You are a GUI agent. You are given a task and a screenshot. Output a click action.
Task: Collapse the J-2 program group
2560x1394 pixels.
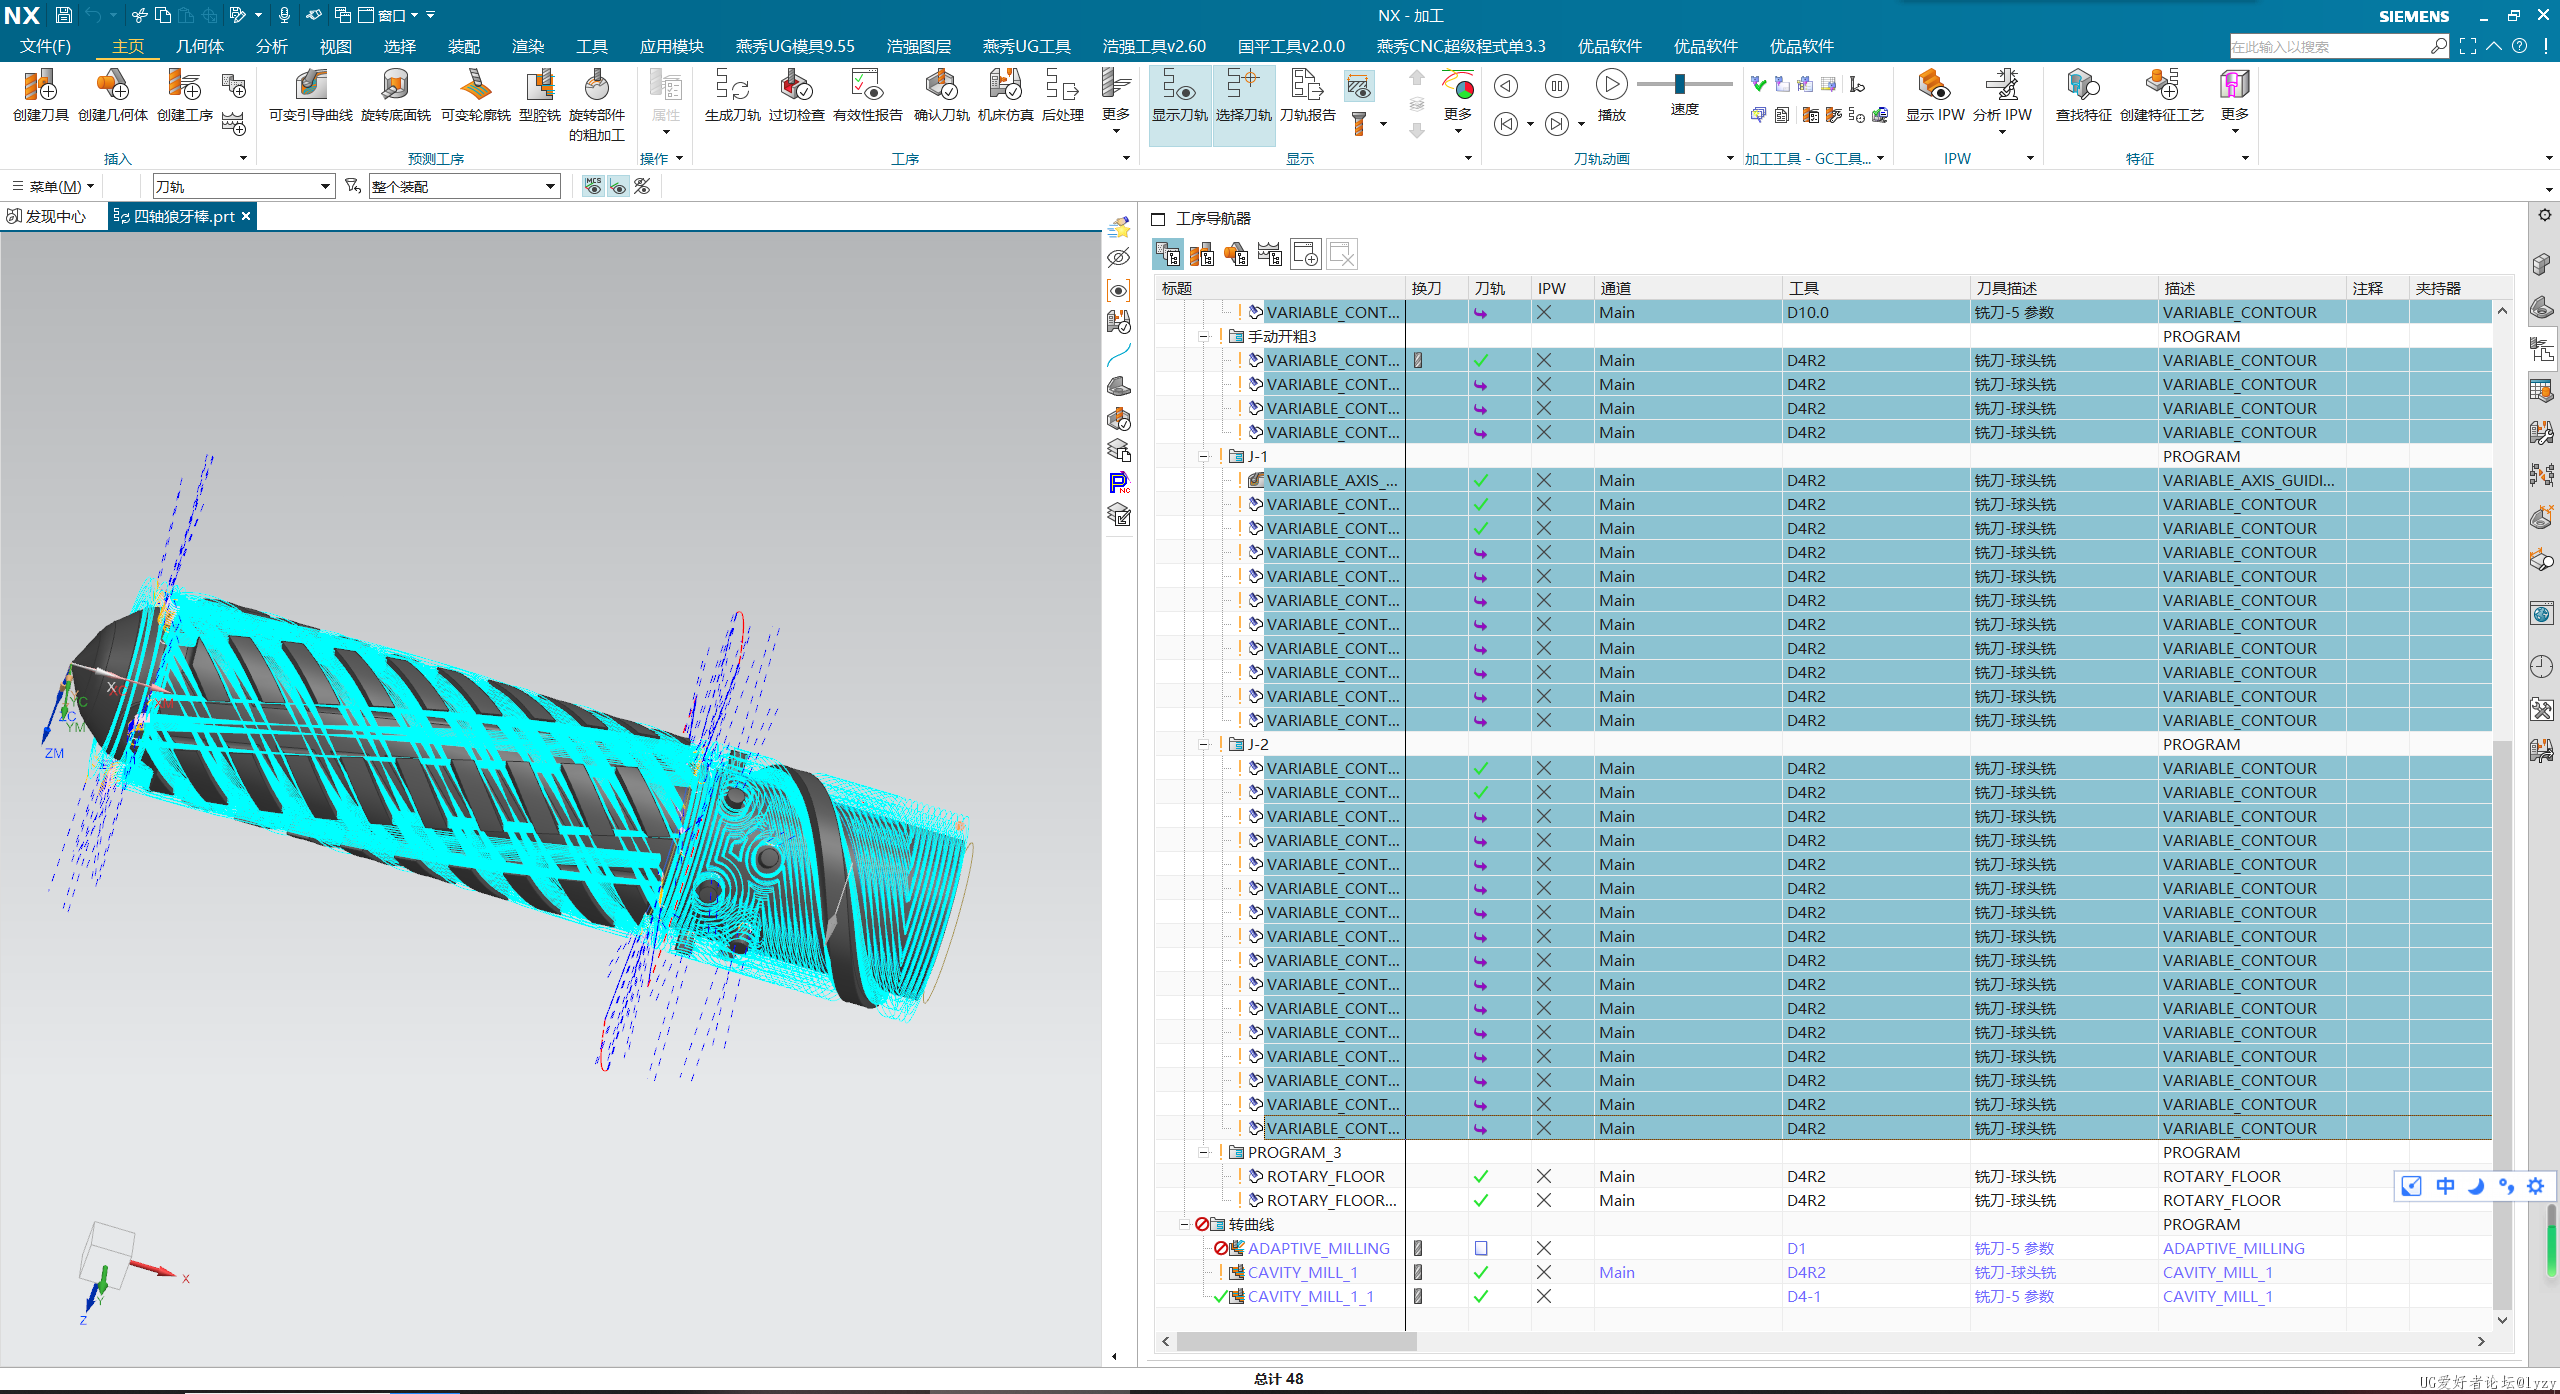1204,745
